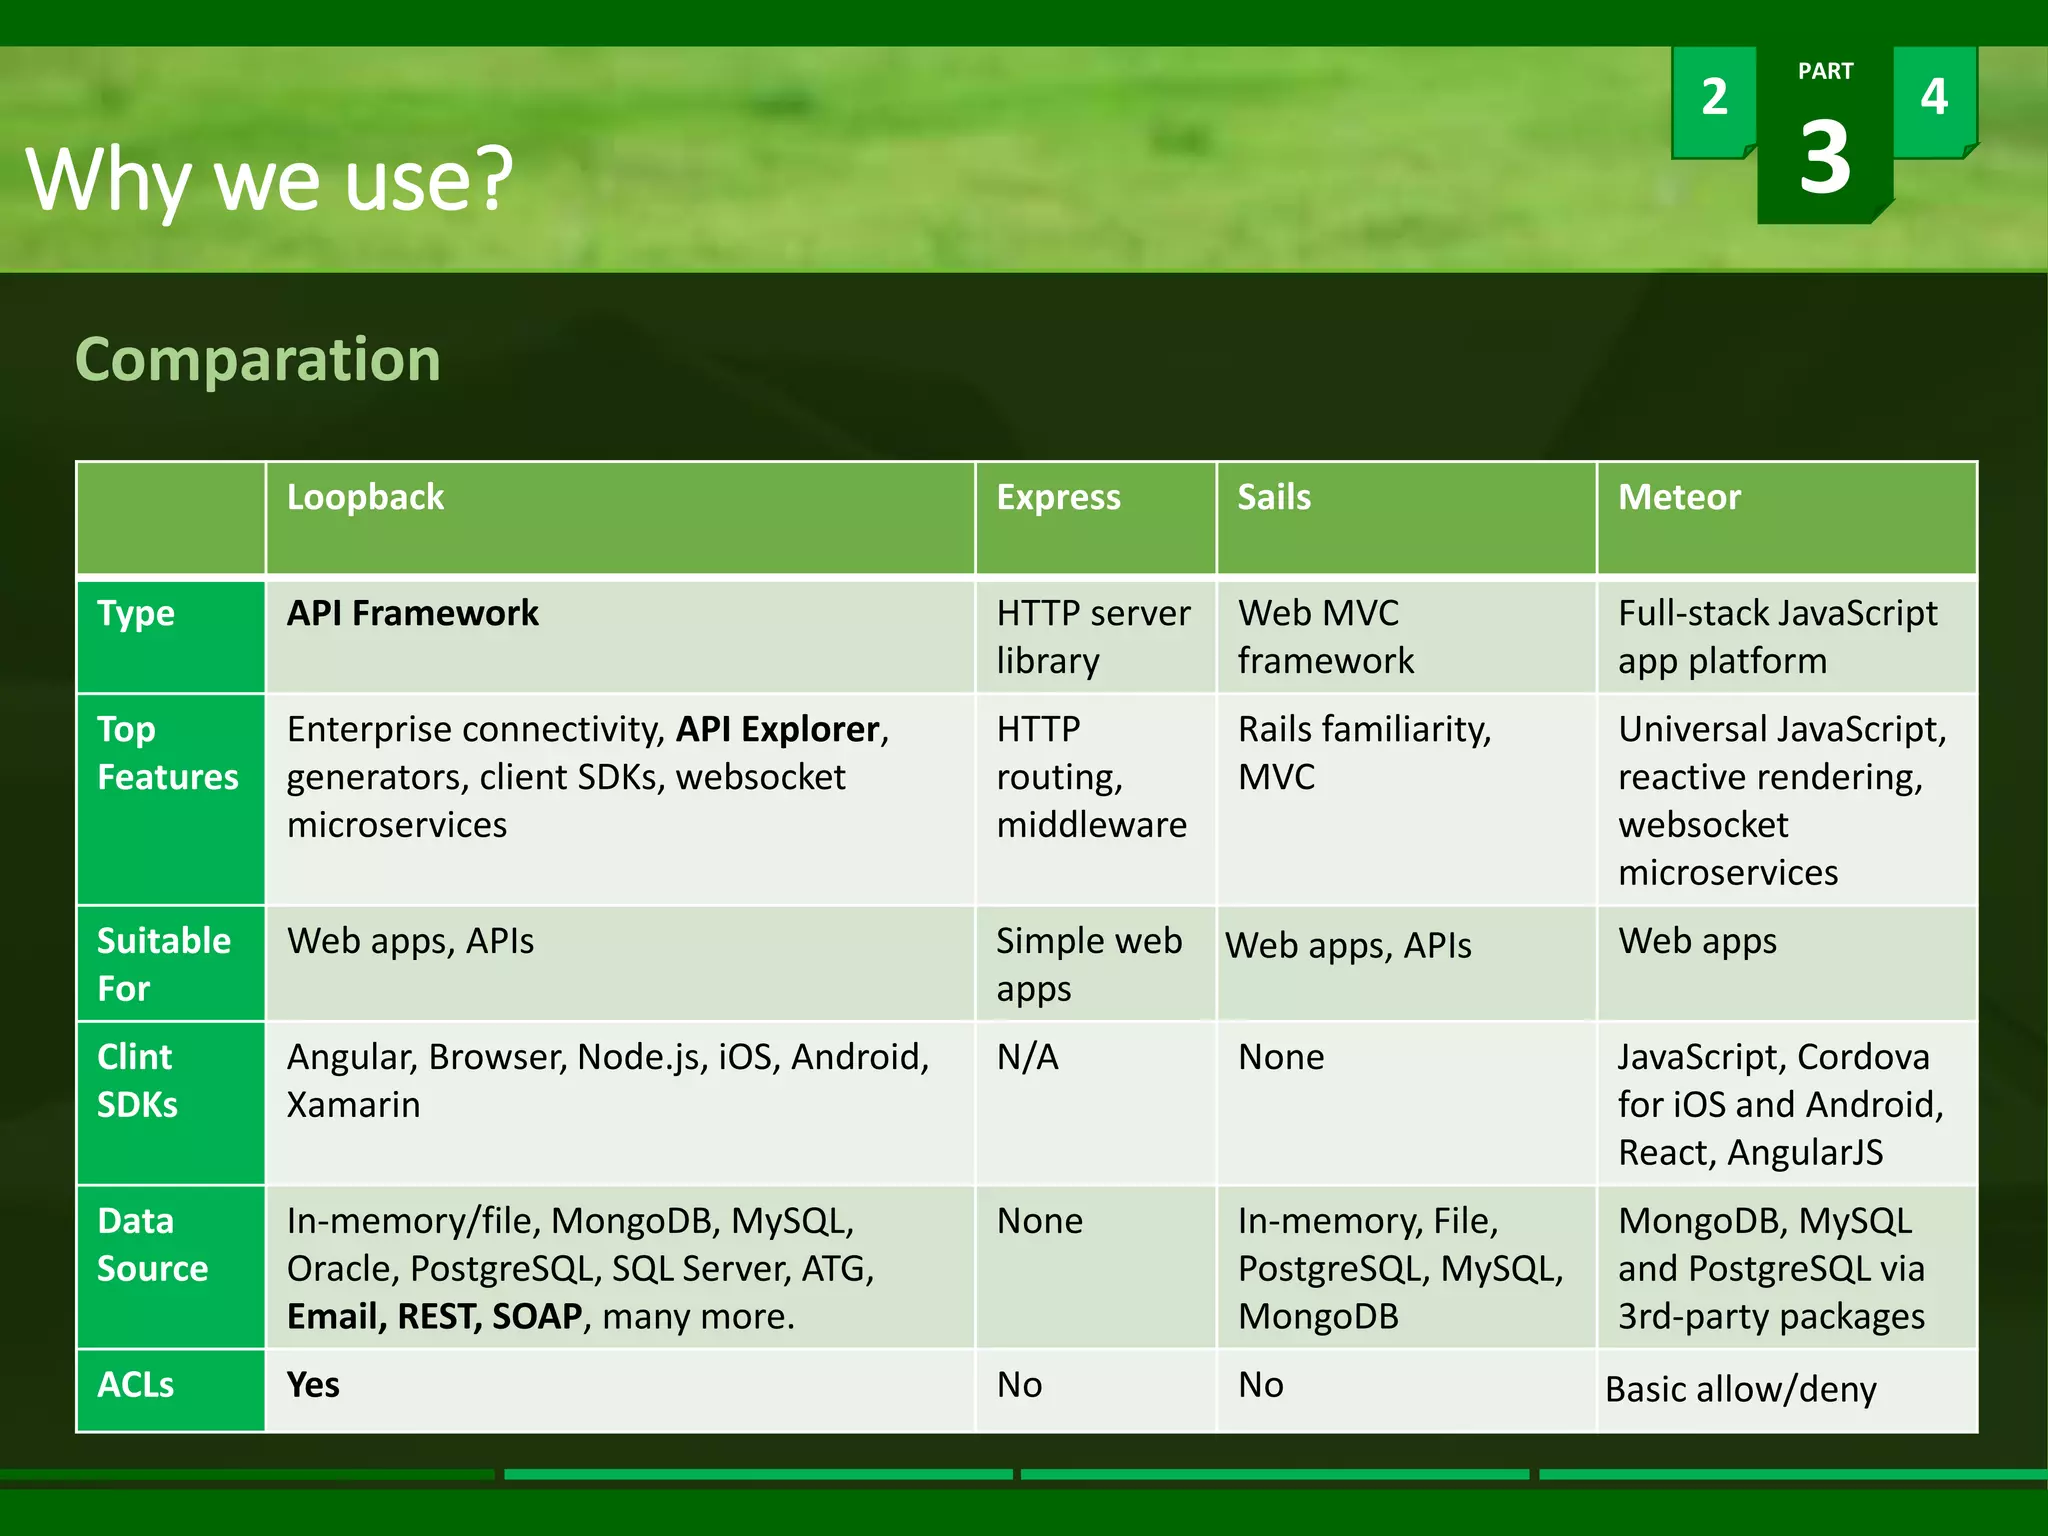Select the 'In-memory/file, MongoDB, MySQL' Loopback cell
The height and width of the screenshot is (1536, 2048).
(x=621, y=1268)
